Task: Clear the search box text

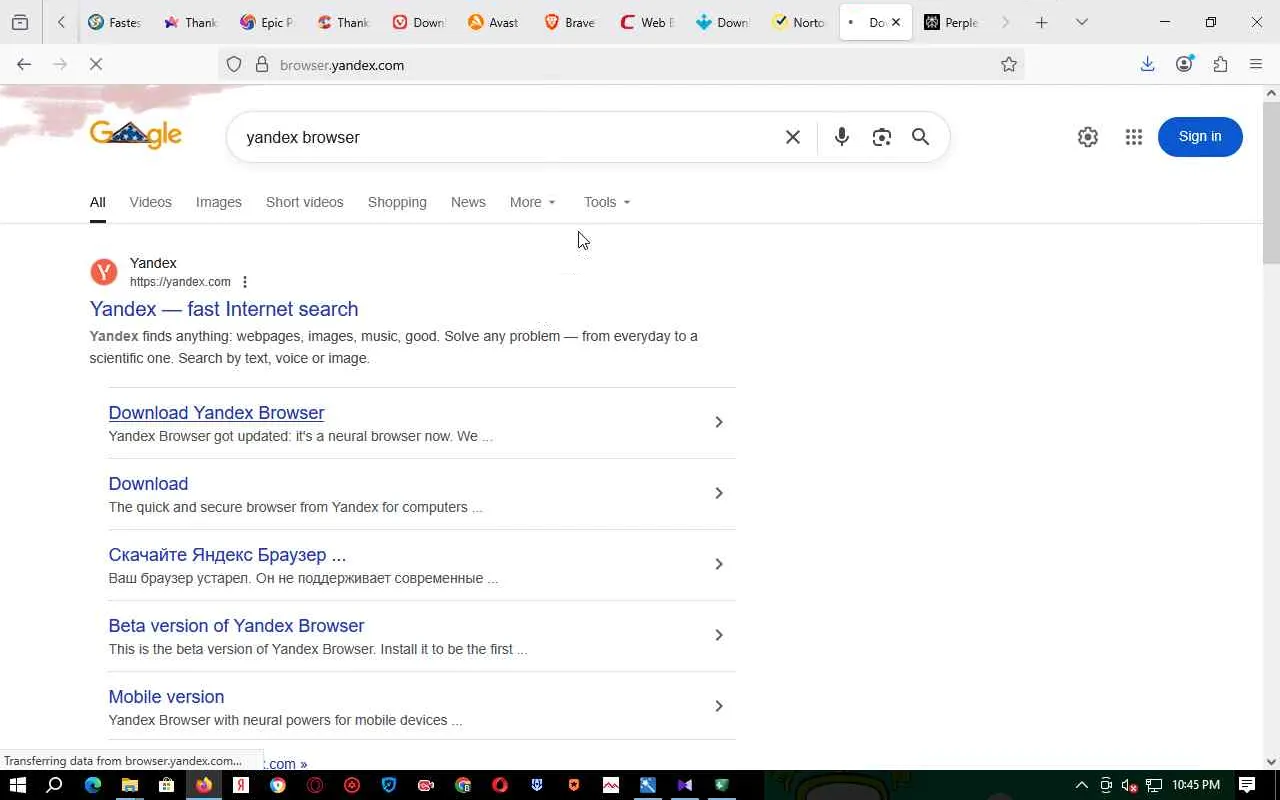Action: point(793,137)
